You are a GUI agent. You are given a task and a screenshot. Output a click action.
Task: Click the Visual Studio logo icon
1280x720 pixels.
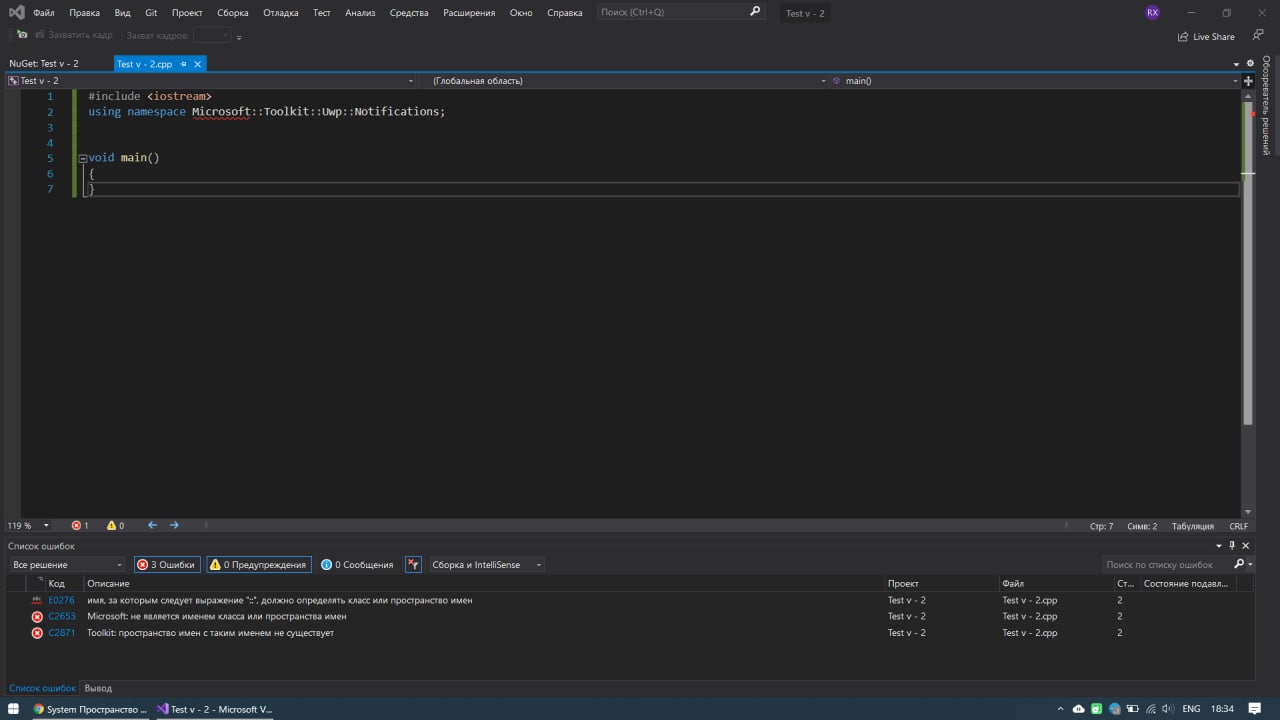(x=17, y=13)
